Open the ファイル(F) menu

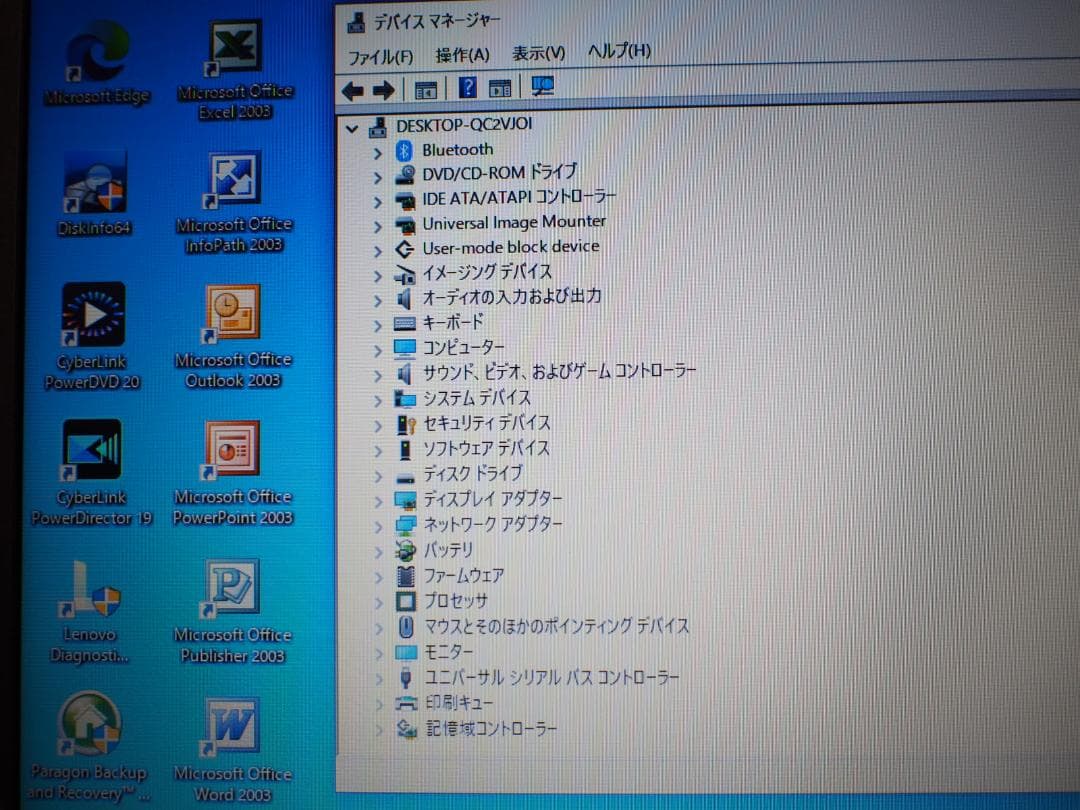pos(380,56)
